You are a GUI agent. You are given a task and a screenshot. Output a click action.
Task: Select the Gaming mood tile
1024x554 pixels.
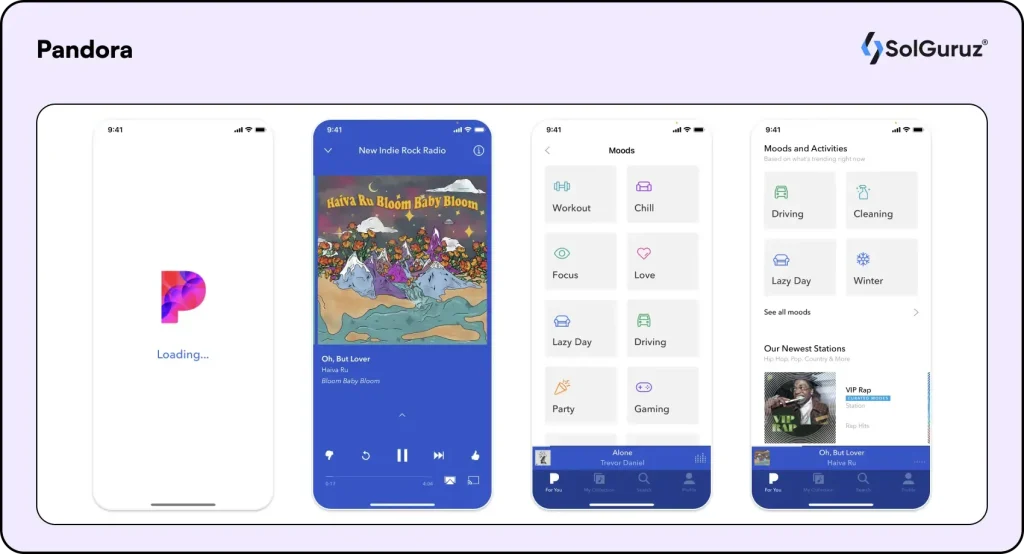[x=662, y=395]
